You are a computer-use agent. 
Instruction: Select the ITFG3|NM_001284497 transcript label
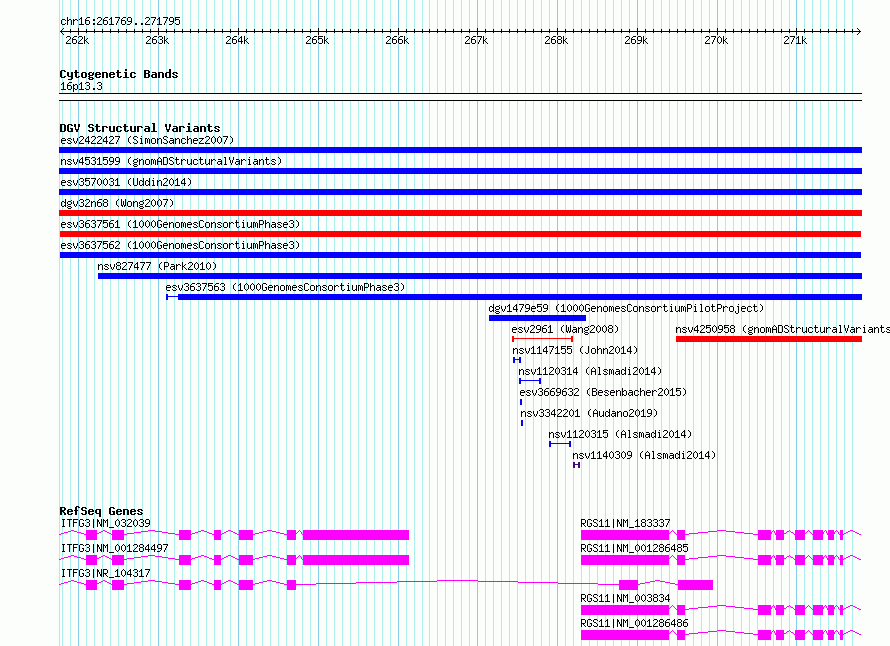click(115, 548)
